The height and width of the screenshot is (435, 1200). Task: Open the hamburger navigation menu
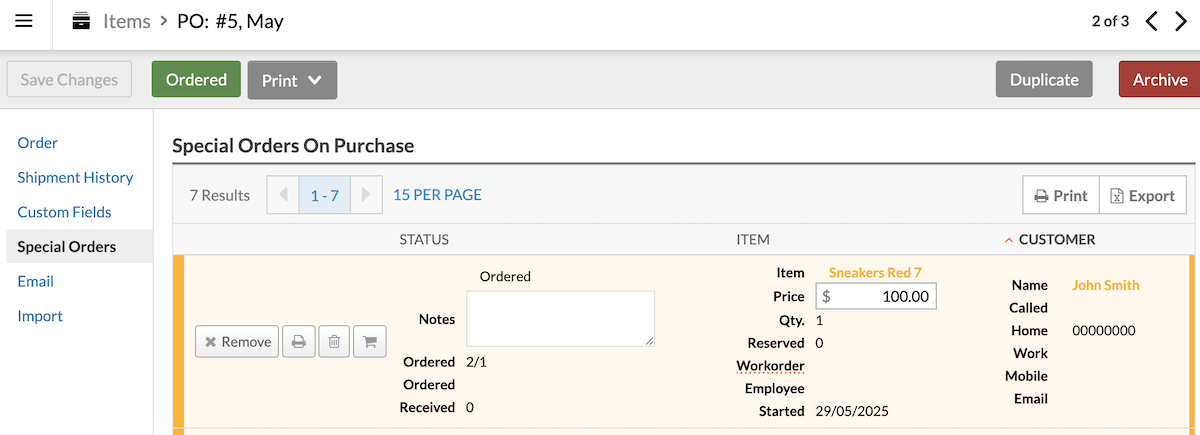24,21
